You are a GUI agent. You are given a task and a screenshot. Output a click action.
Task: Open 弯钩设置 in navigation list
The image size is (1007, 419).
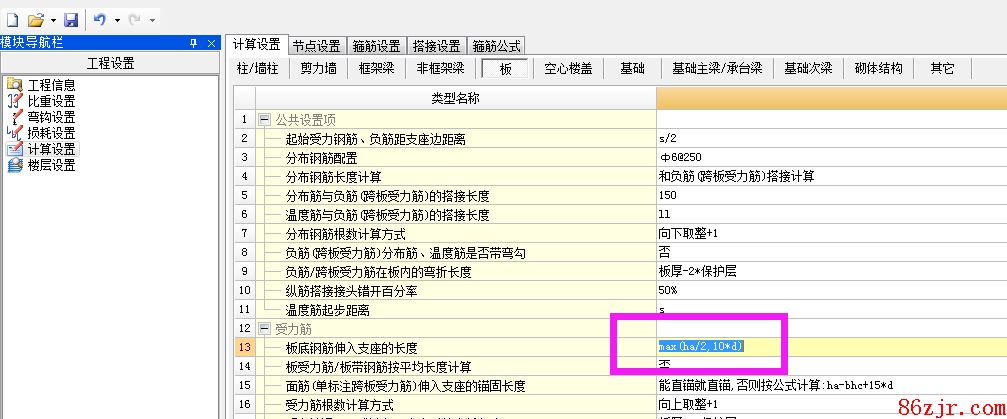coord(50,117)
